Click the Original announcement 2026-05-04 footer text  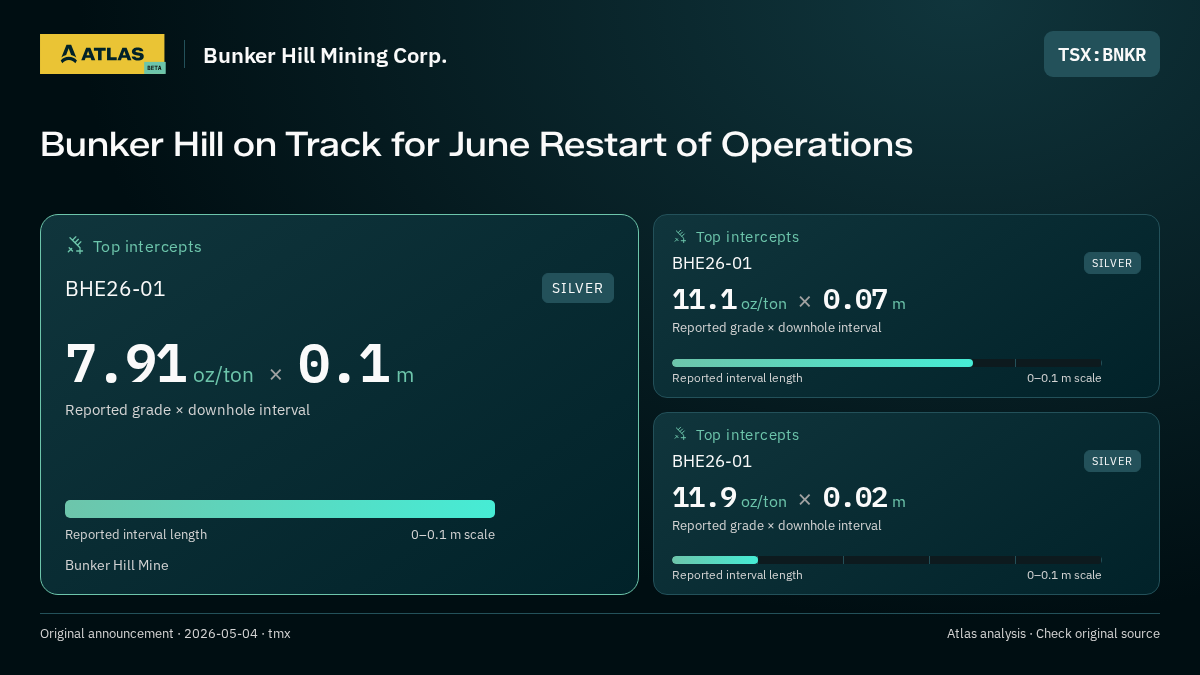(165, 634)
